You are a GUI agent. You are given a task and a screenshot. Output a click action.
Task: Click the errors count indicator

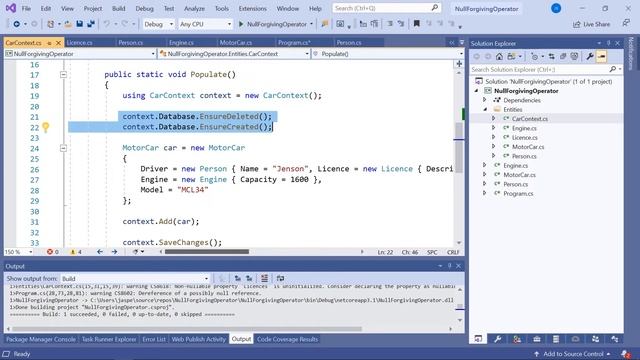(x=53, y=252)
